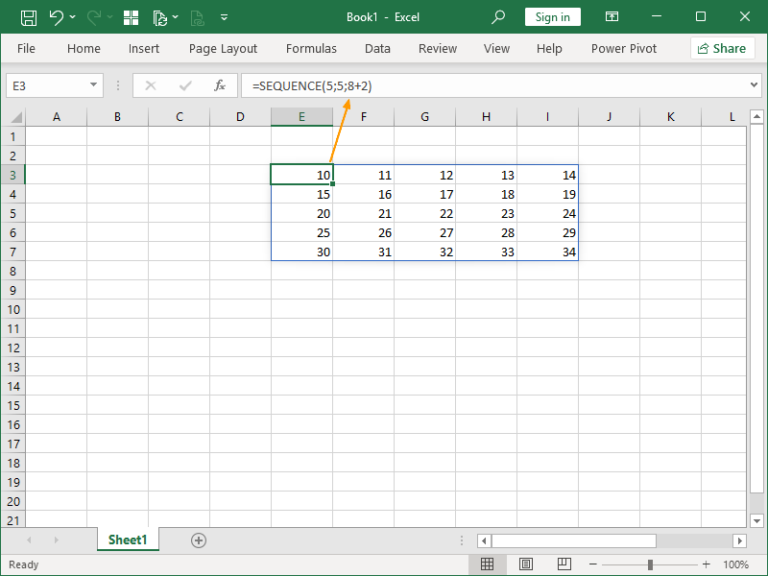Click the Sign in button
Screen dimensions: 768x576
coord(552,17)
